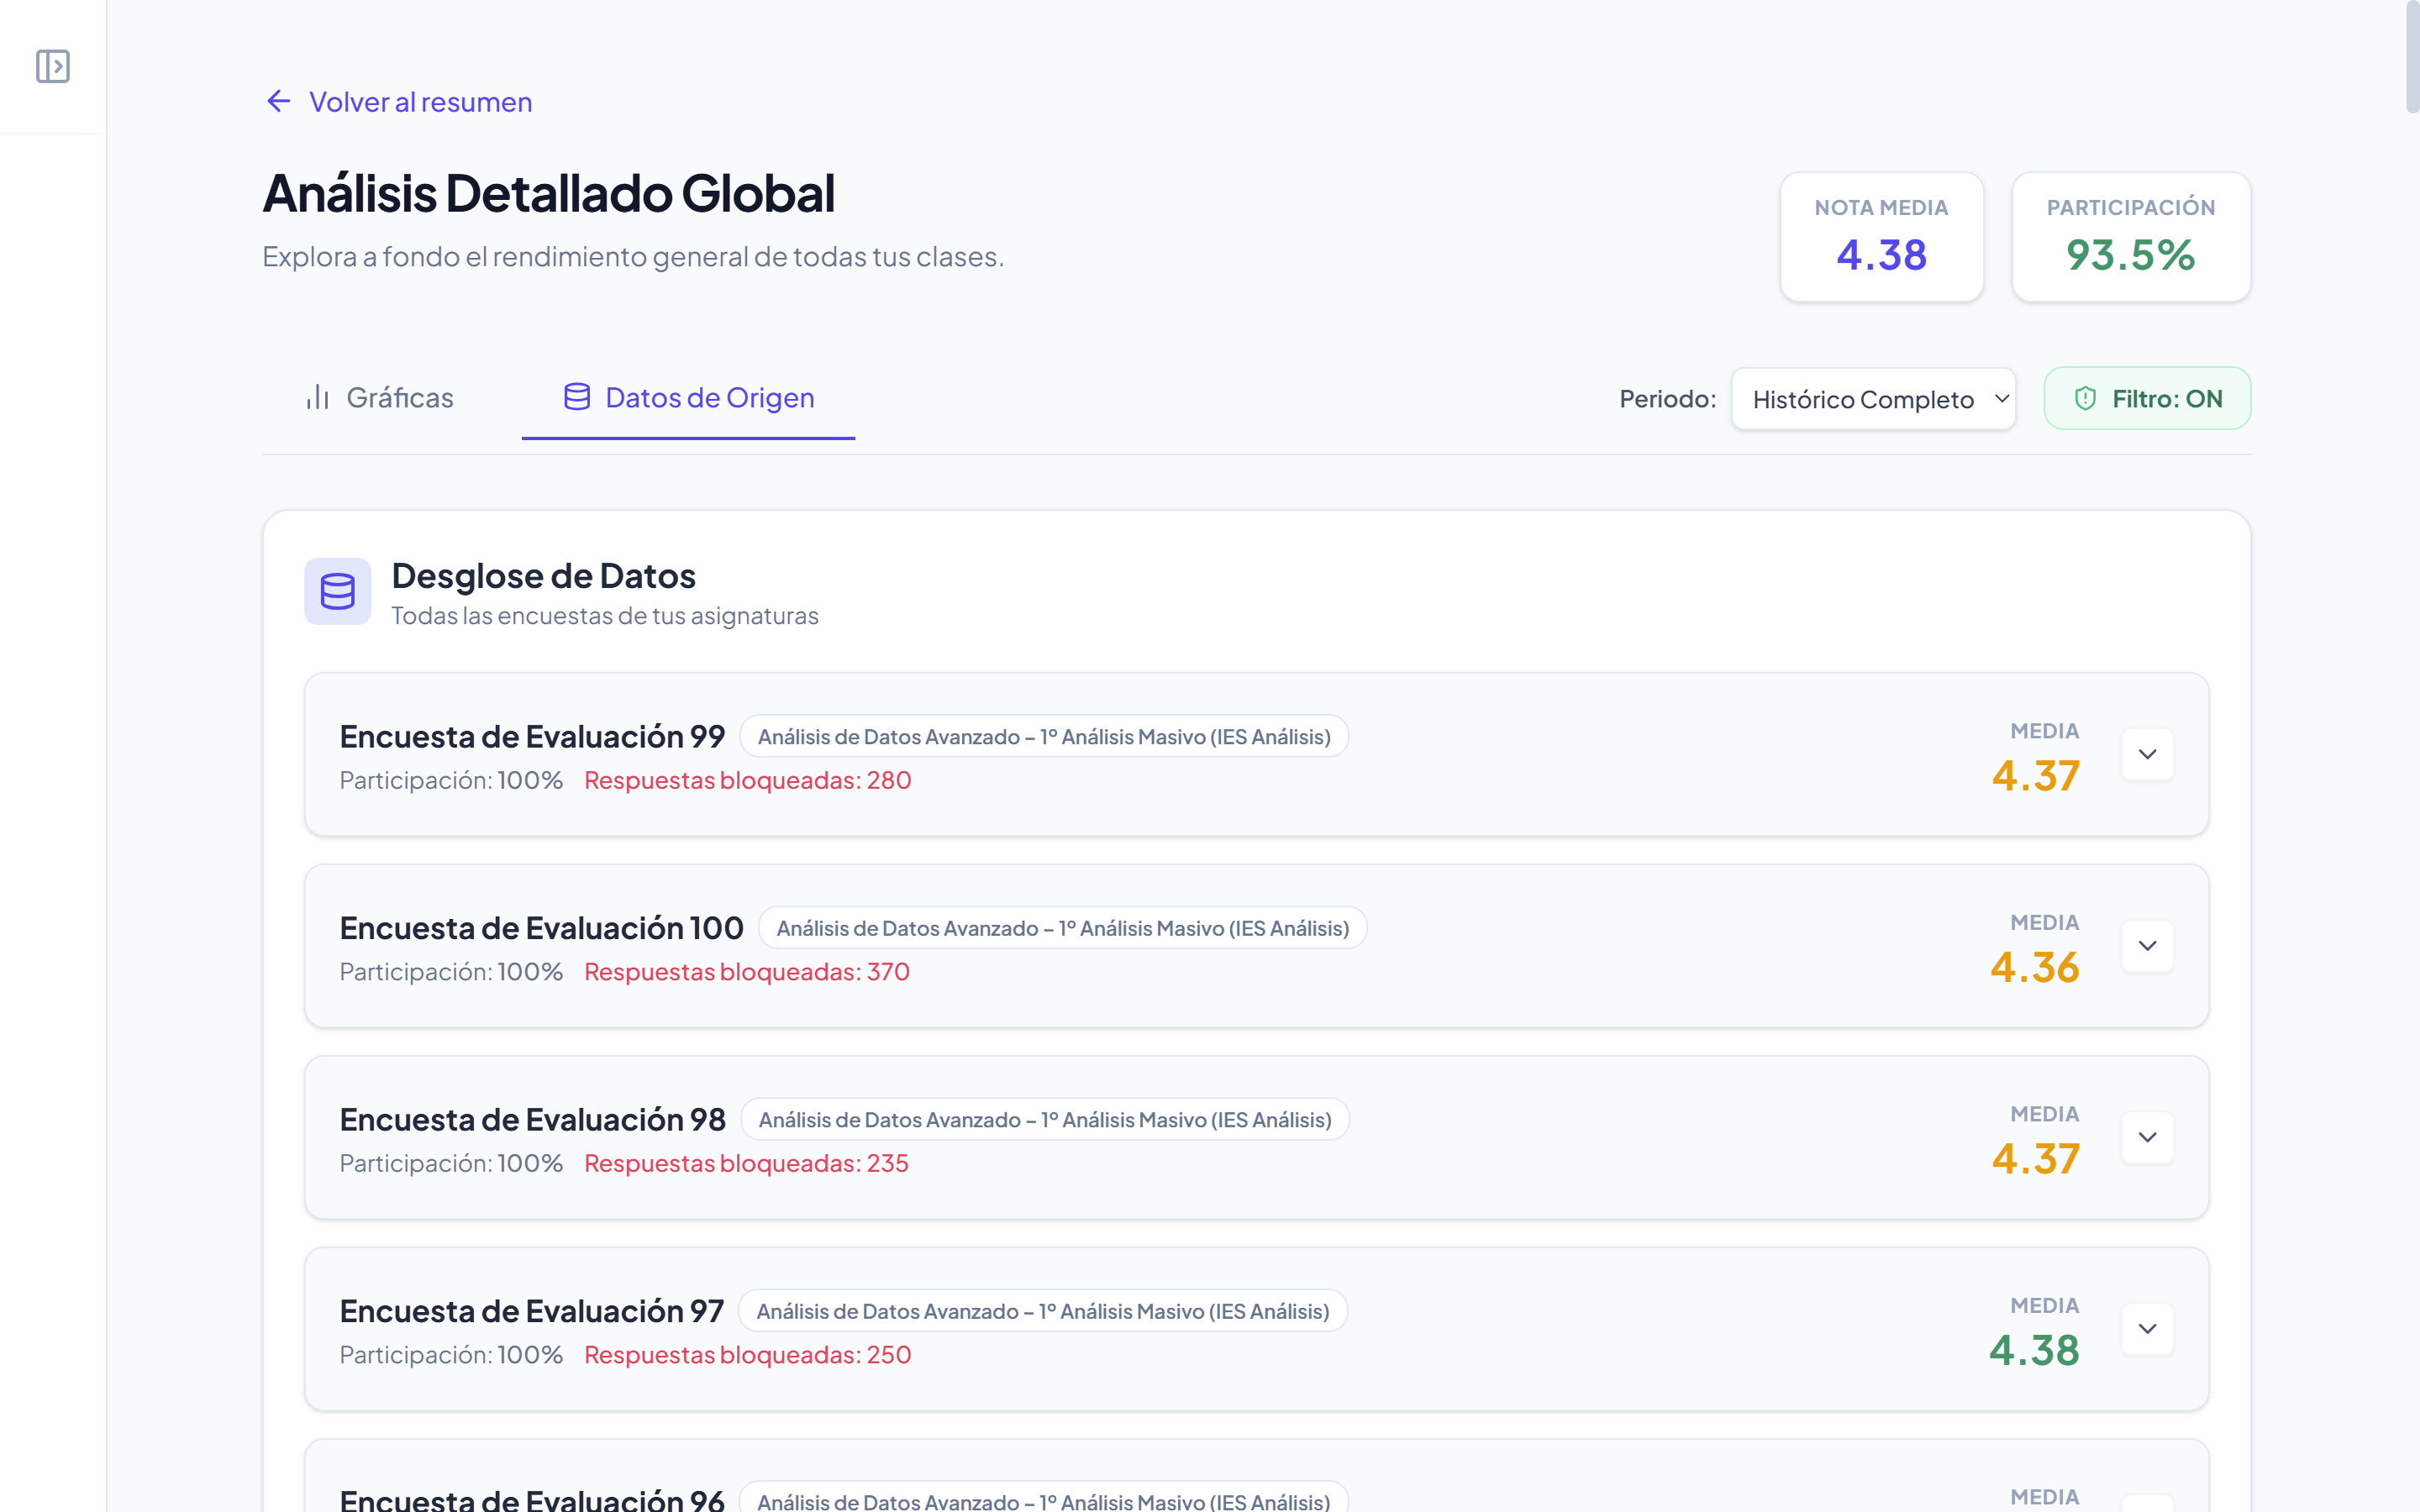Click Participación: 100% under Encuesta 99
This screenshot has width=2420, height=1512.
click(451, 780)
